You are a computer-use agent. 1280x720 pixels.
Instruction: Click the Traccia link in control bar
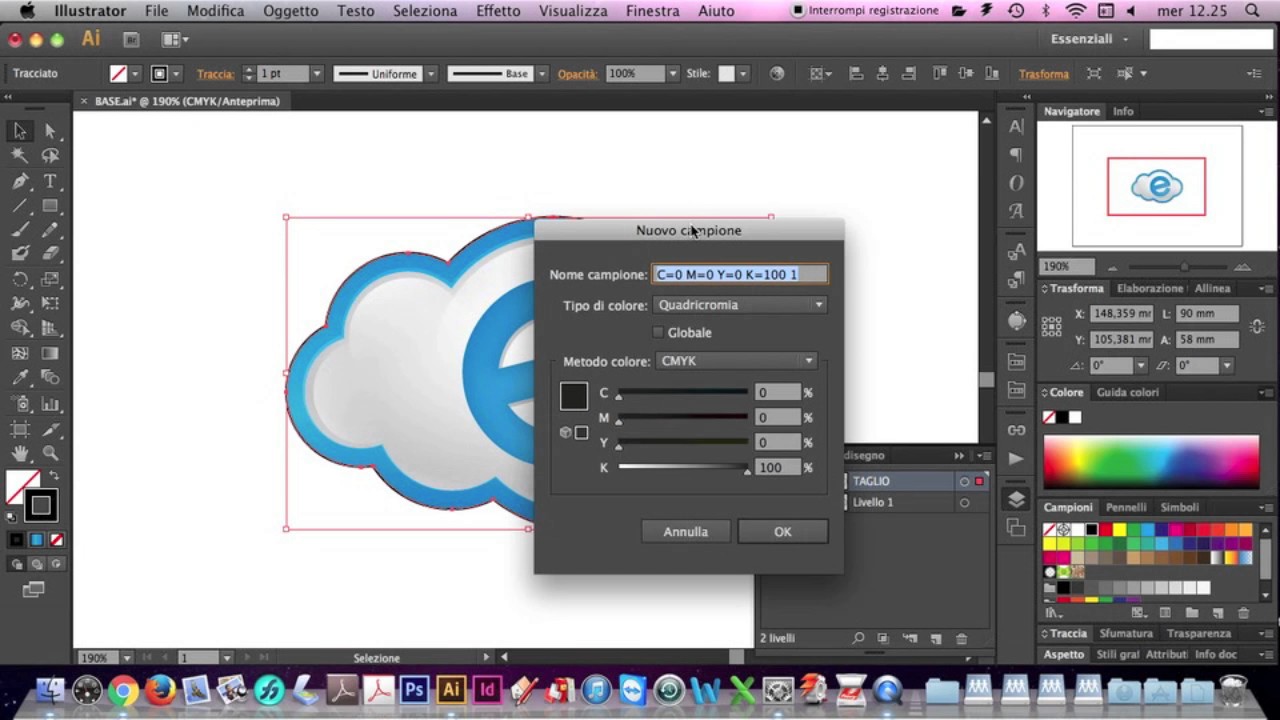coord(215,74)
